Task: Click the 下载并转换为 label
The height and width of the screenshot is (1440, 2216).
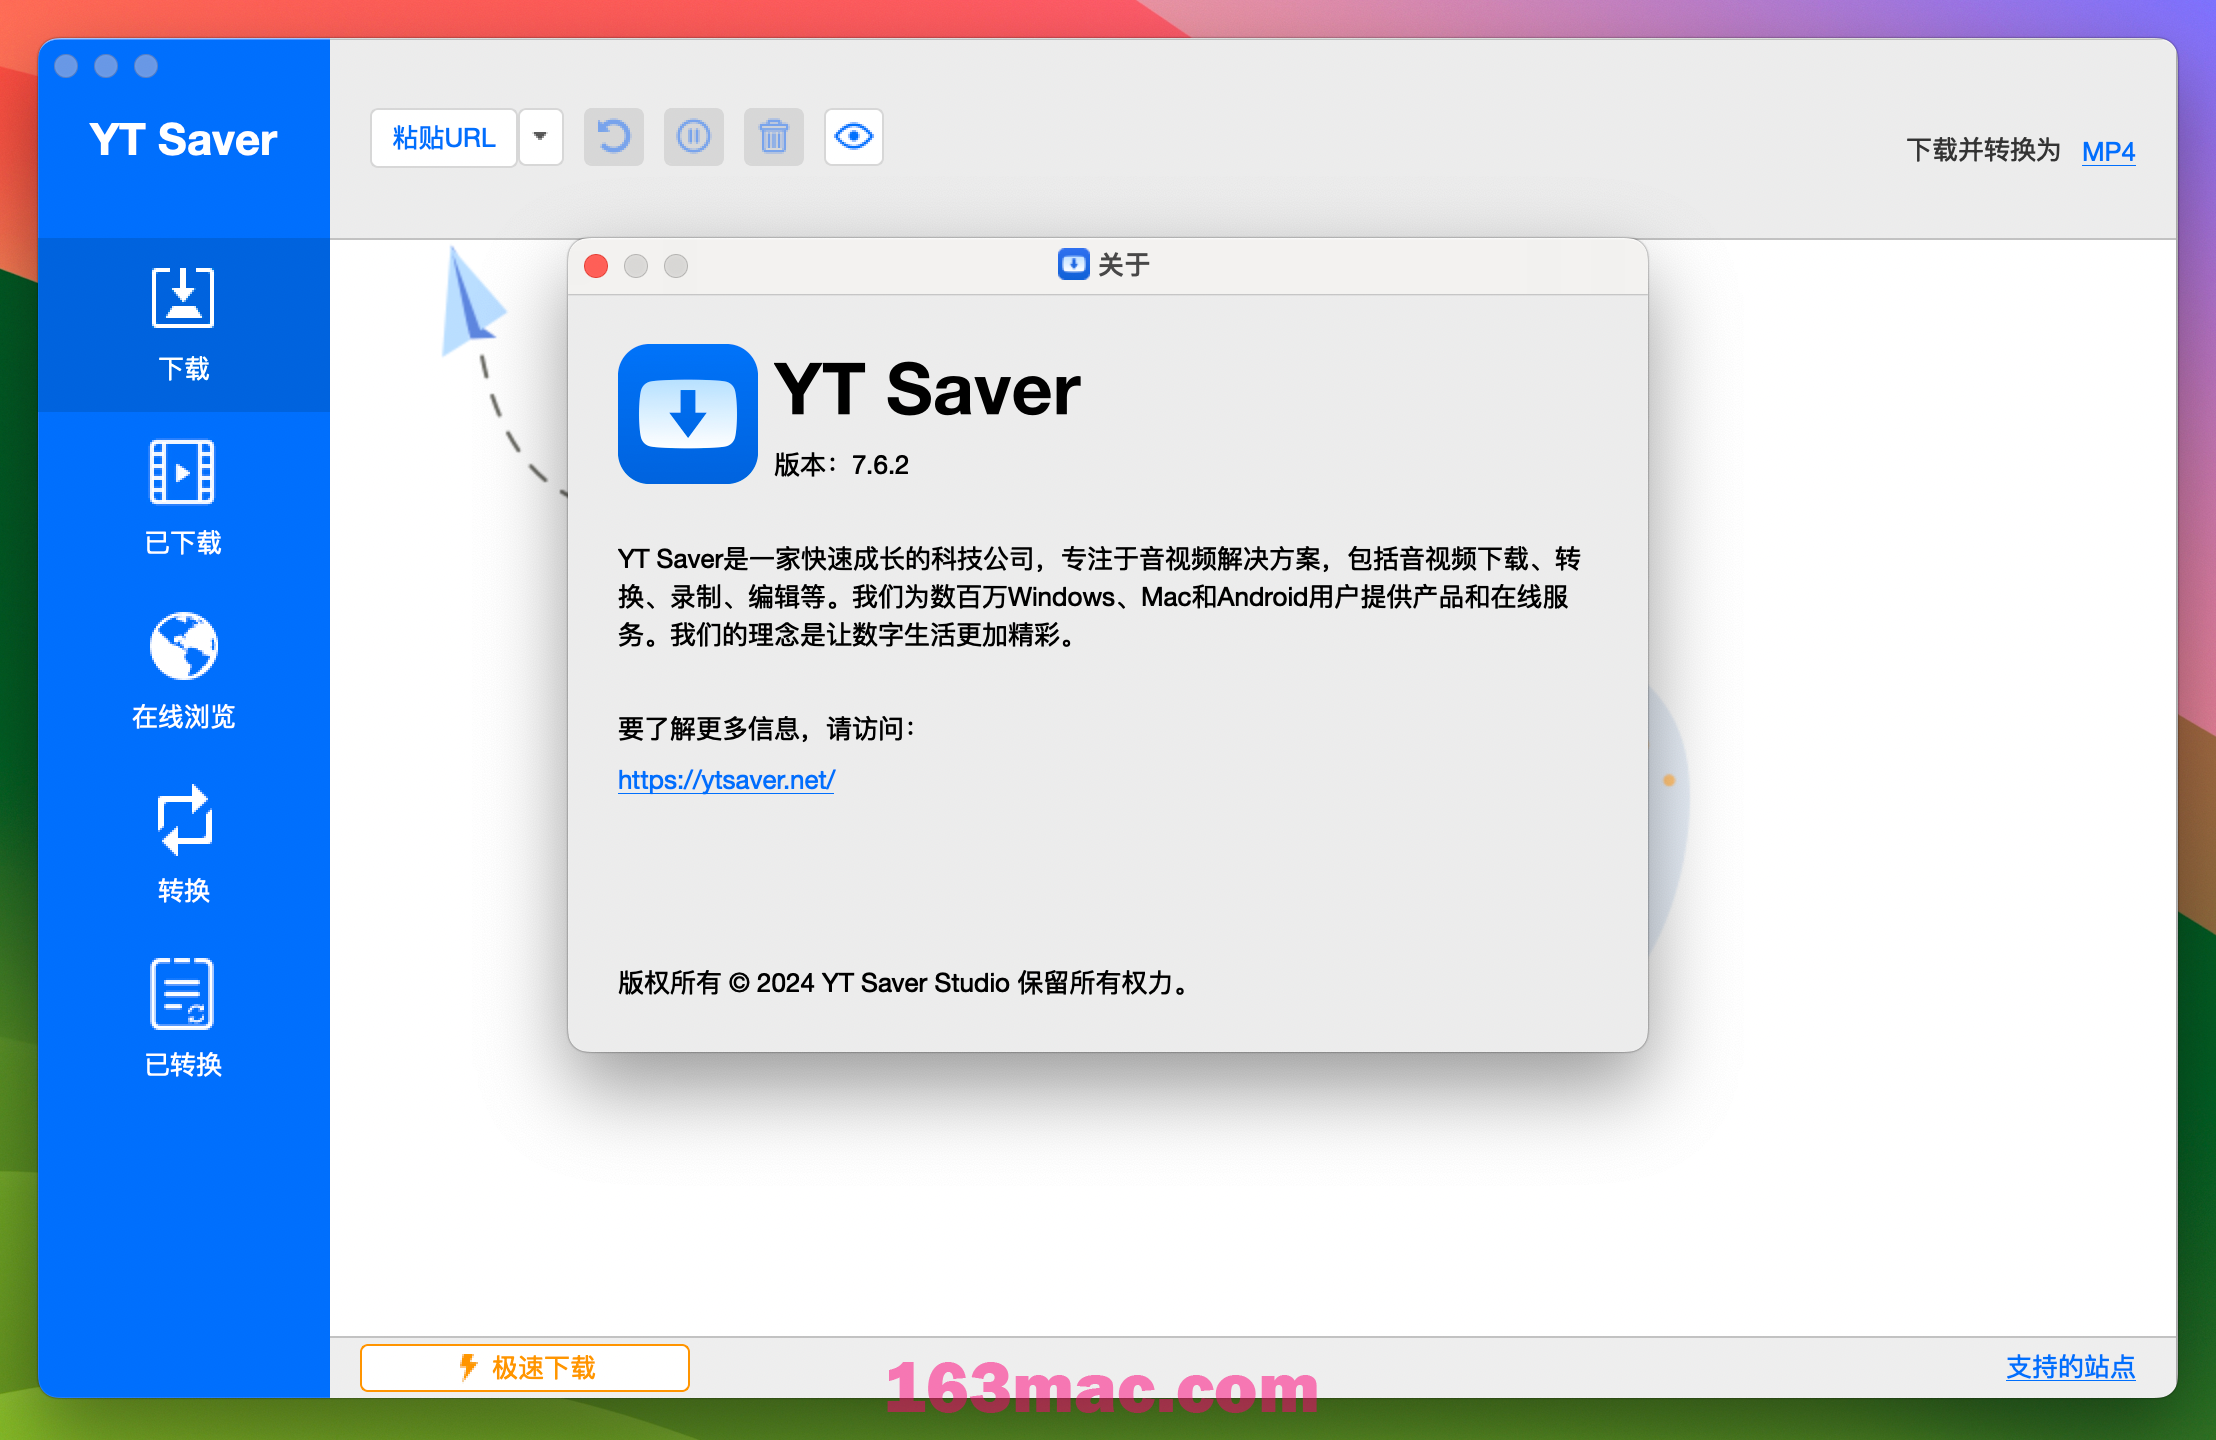Action: click(1983, 150)
